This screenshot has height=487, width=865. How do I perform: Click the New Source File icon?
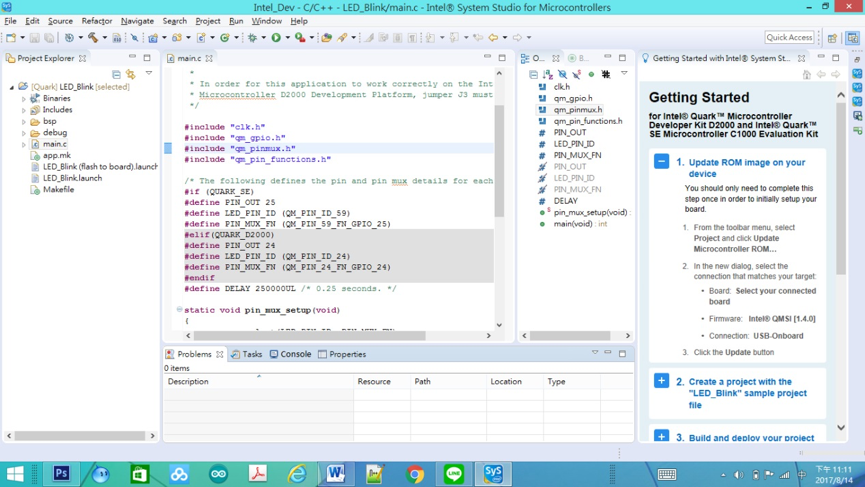(x=201, y=38)
